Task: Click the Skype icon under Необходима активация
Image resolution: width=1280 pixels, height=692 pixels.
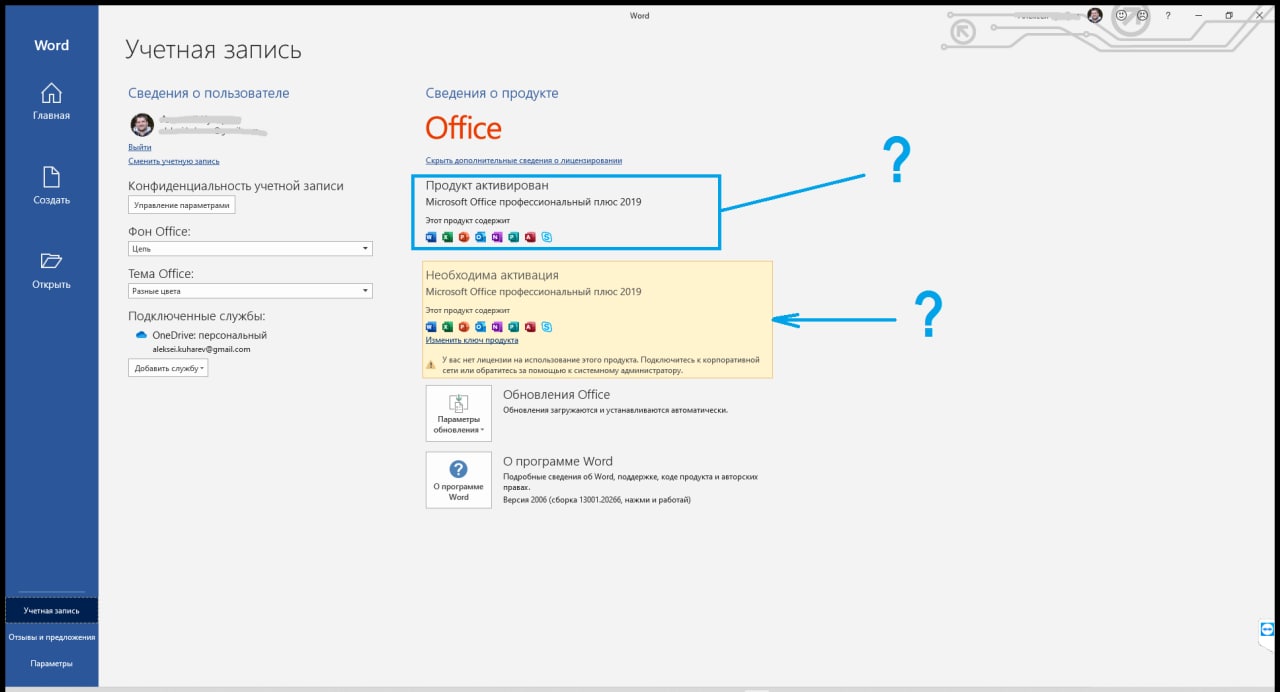Action: point(546,327)
